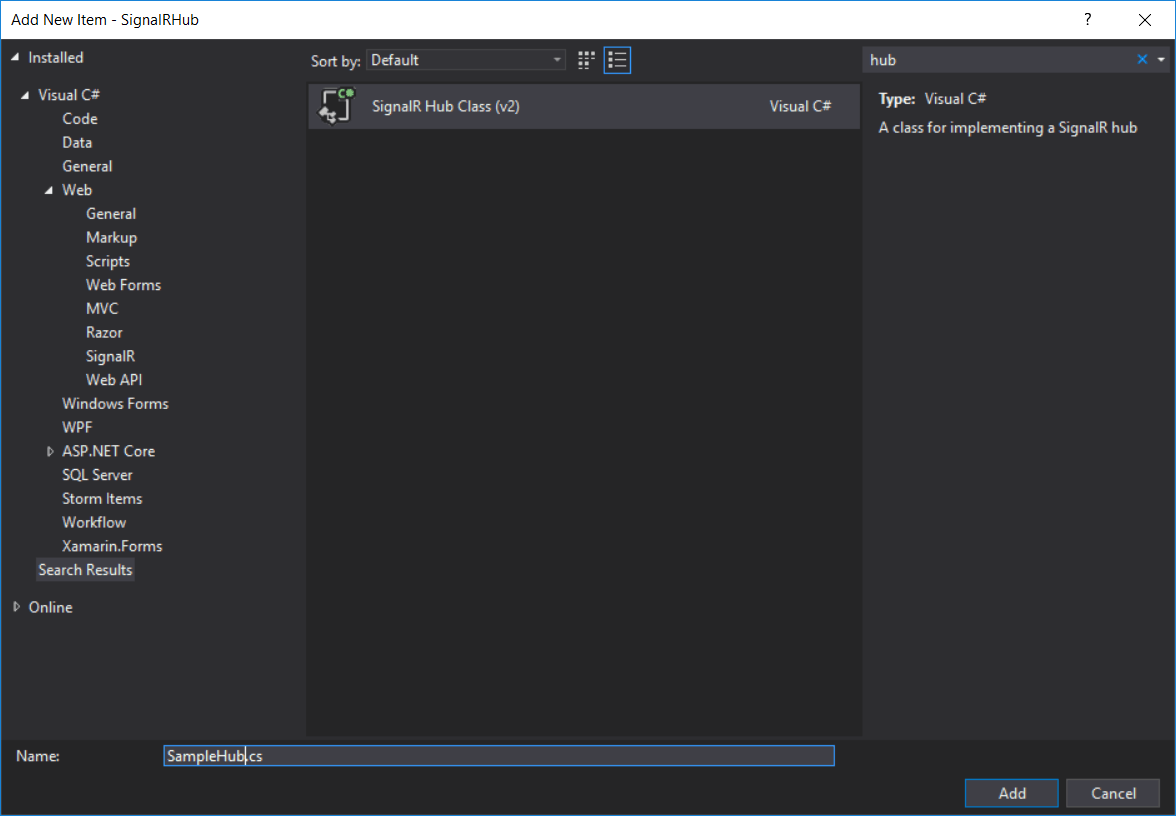Select the Online tree label
The width and height of the screenshot is (1176, 816).
coord(50,608)
